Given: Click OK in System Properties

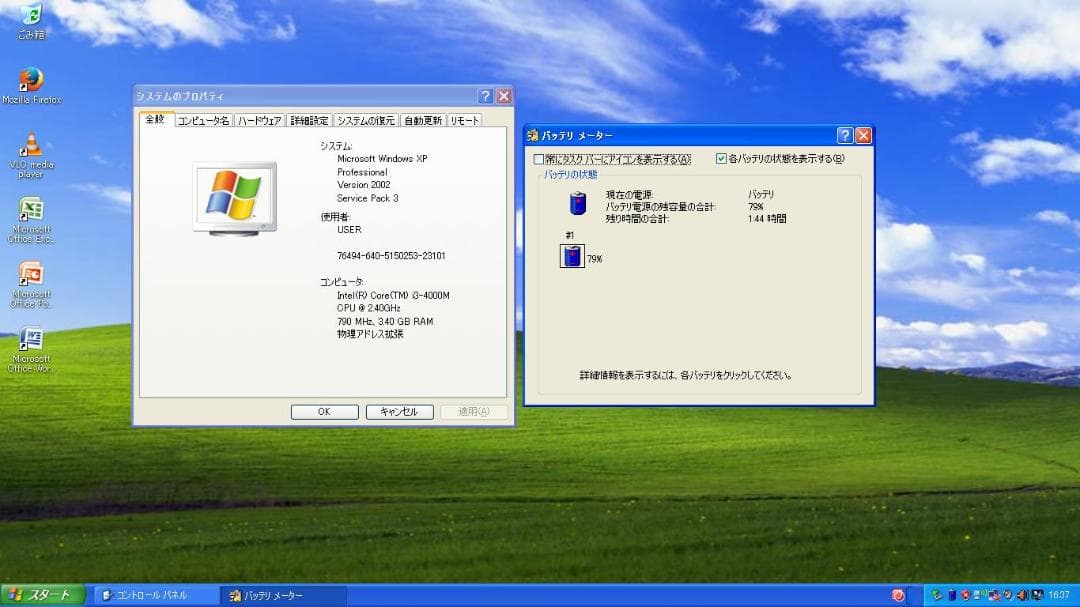Looking at the screenshot, I should click(323, 411).
